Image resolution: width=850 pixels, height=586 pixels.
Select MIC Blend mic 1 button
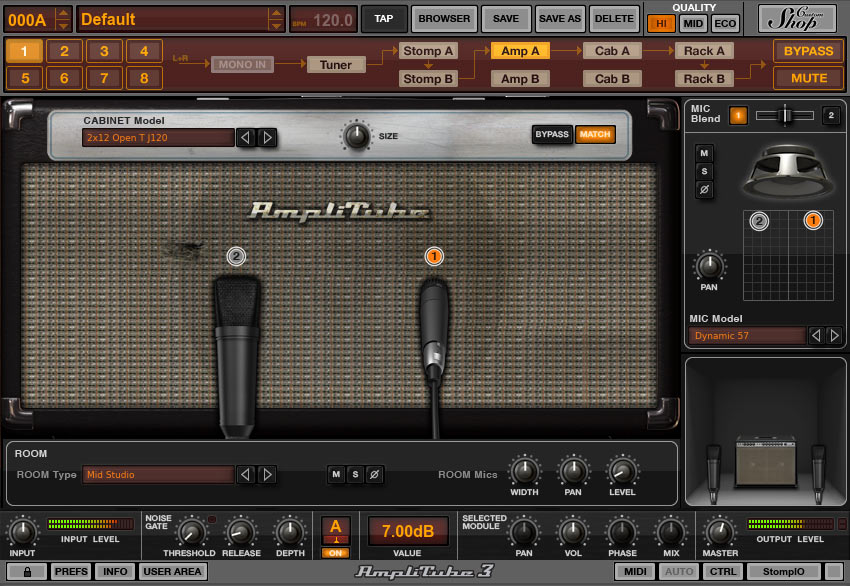click(x=738, y=115)
